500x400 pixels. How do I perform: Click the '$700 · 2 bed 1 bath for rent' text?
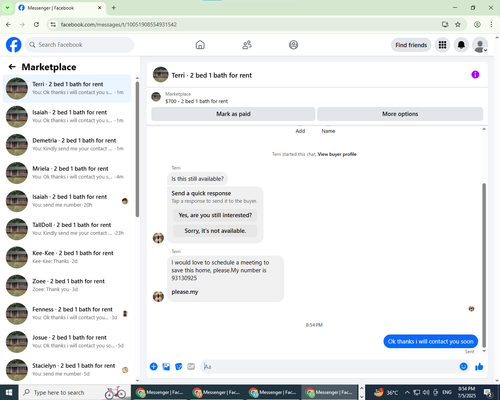coord(197,101)
